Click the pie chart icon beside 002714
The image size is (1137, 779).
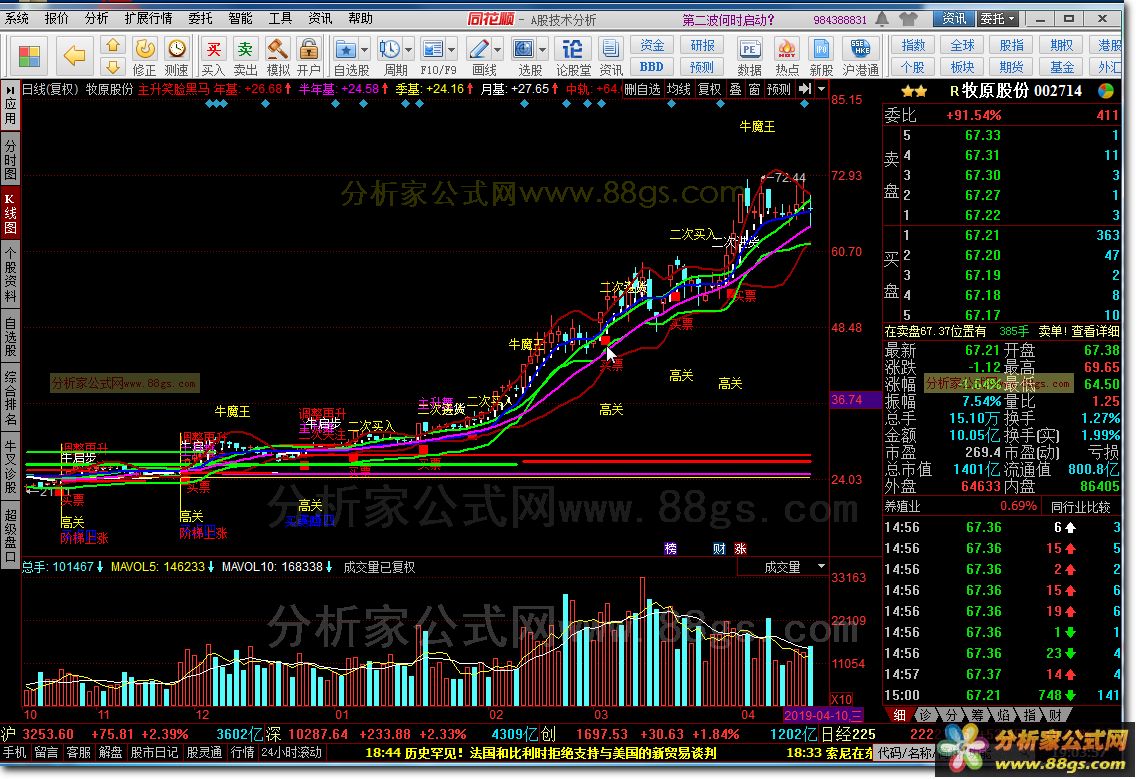(x=1106, y=91)
